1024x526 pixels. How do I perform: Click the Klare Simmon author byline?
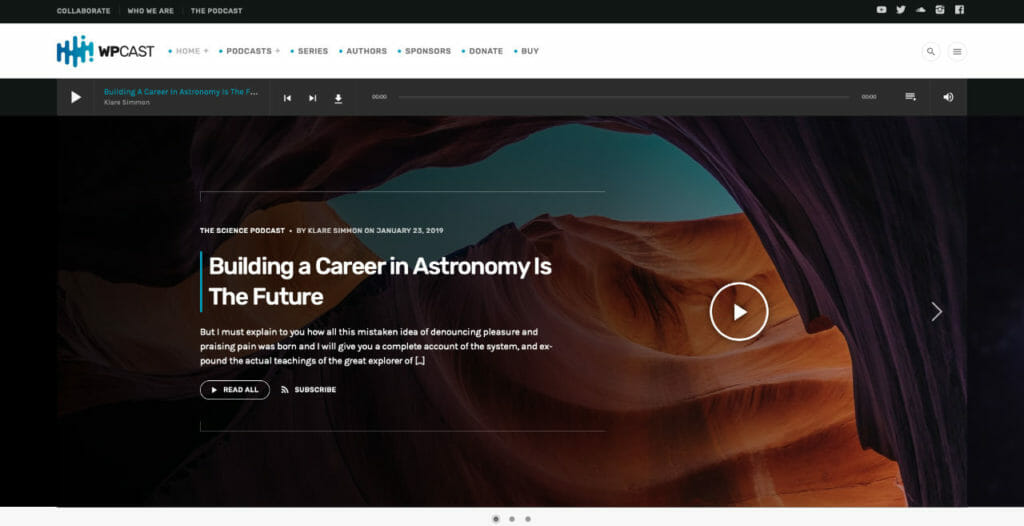[x=334, y=231]
